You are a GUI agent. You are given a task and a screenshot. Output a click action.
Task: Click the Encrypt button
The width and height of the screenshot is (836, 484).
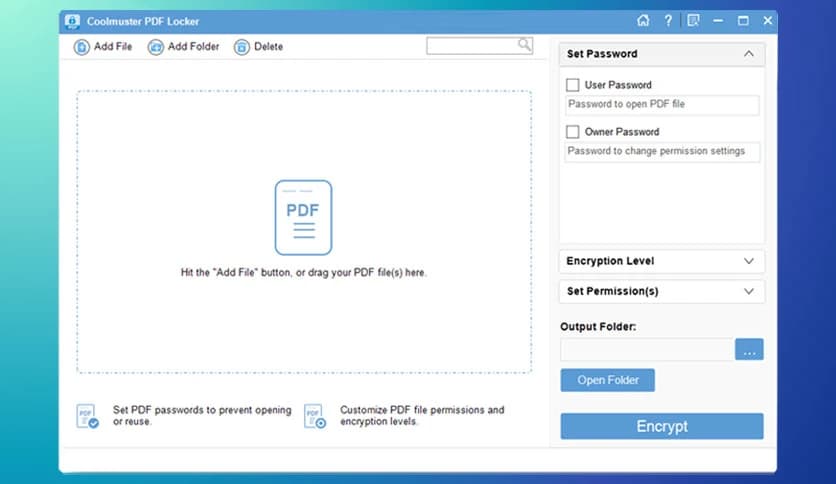coord(662,426)
